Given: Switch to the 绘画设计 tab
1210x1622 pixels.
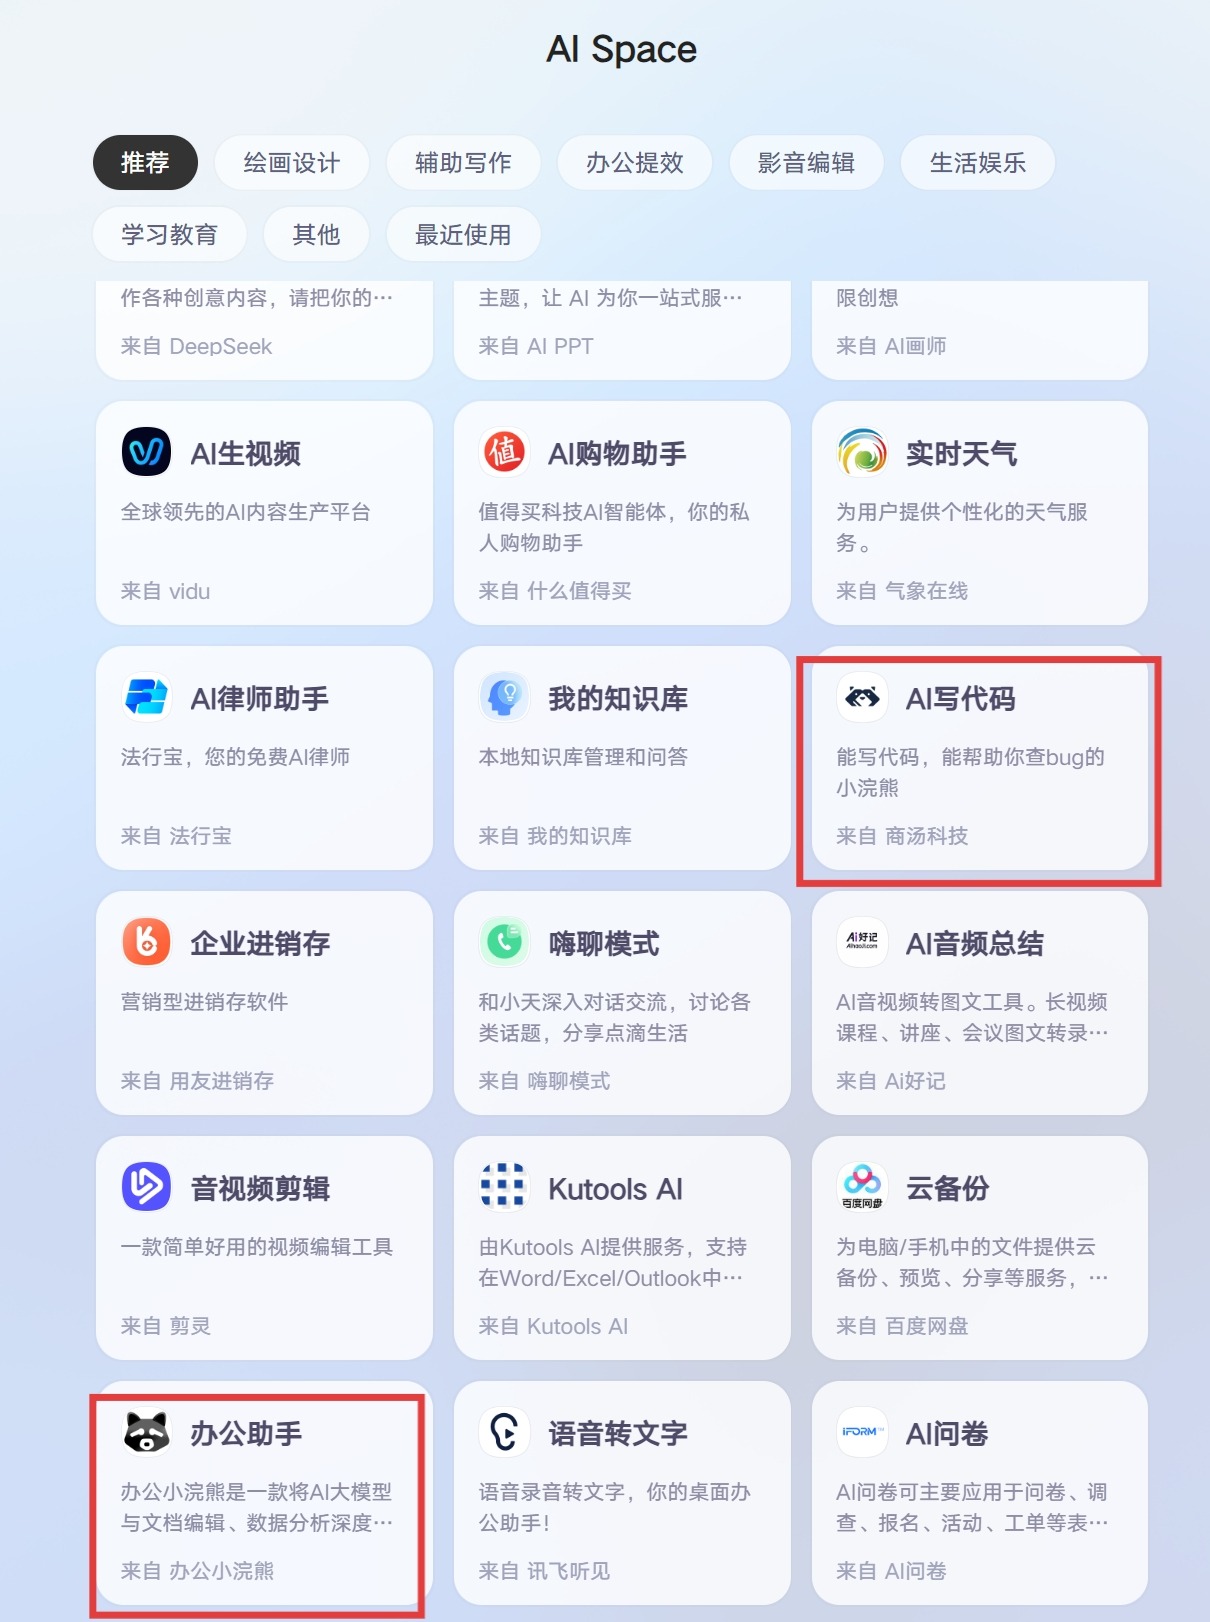Looking at the screenshot, I should pyautogui.click(x=292, y=163).
